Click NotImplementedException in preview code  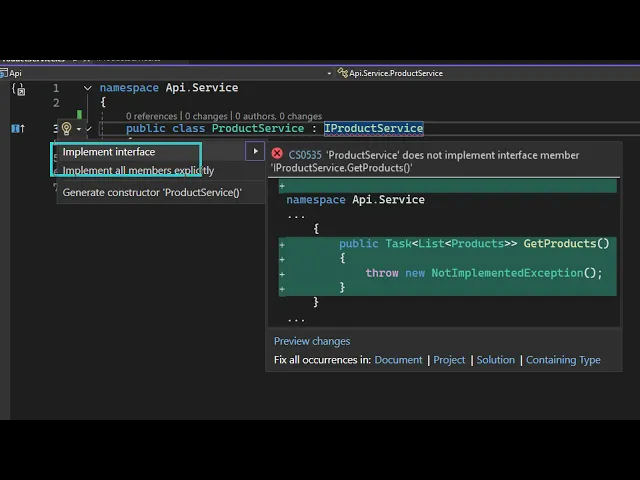pyautogui.click(x=507, y=273)
